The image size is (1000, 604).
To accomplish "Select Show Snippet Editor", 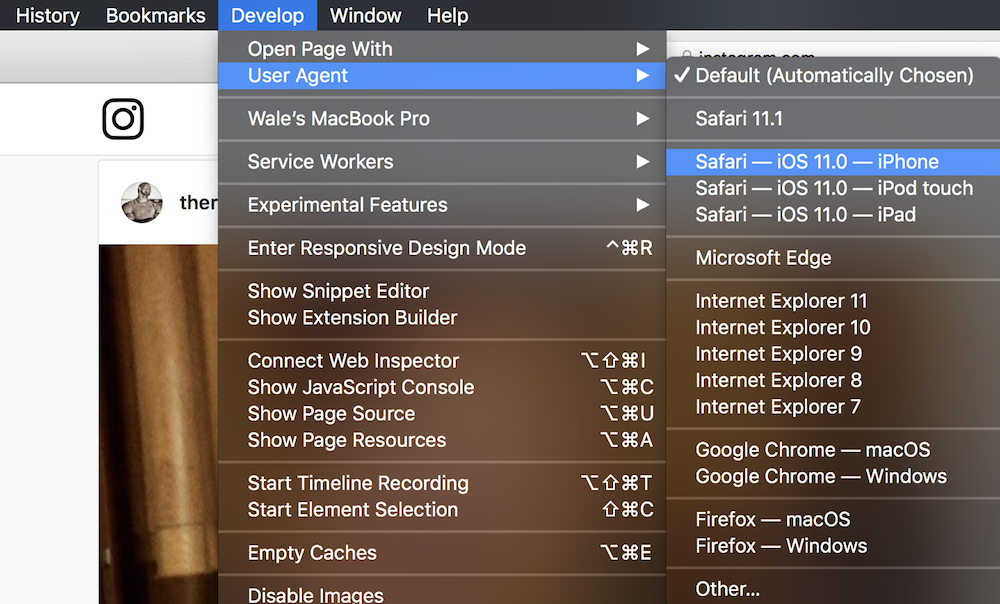I will (x=442, y=291).
